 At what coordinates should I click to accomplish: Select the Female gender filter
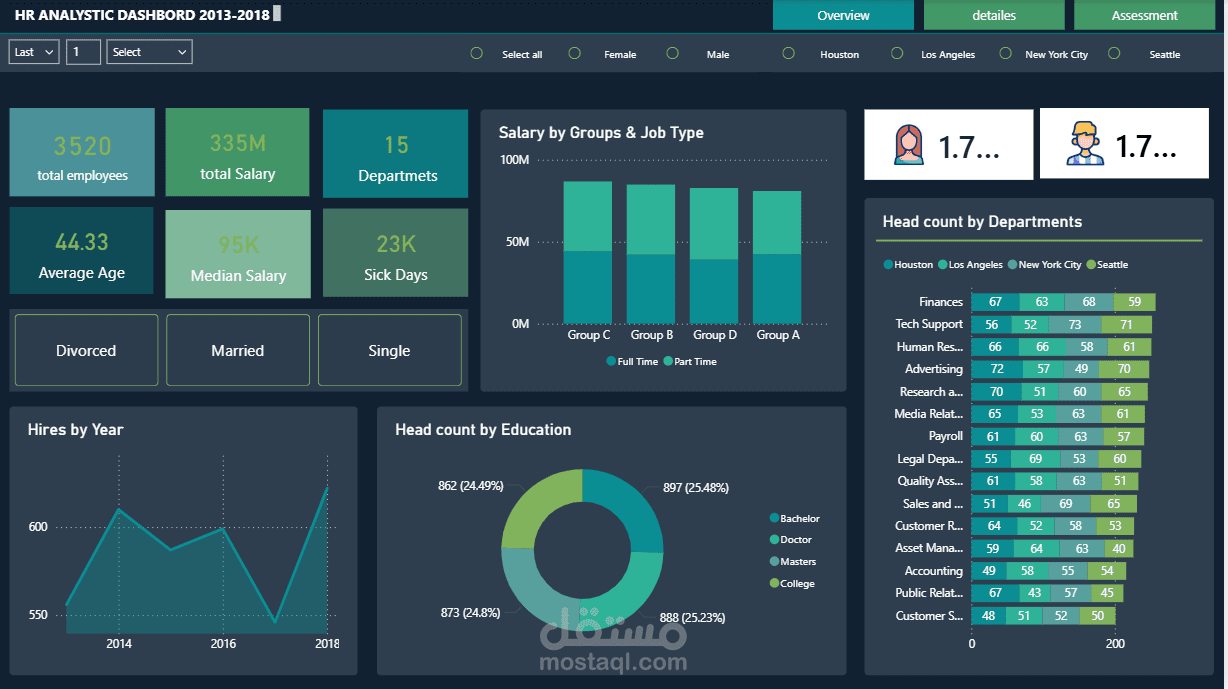(574, 54)
